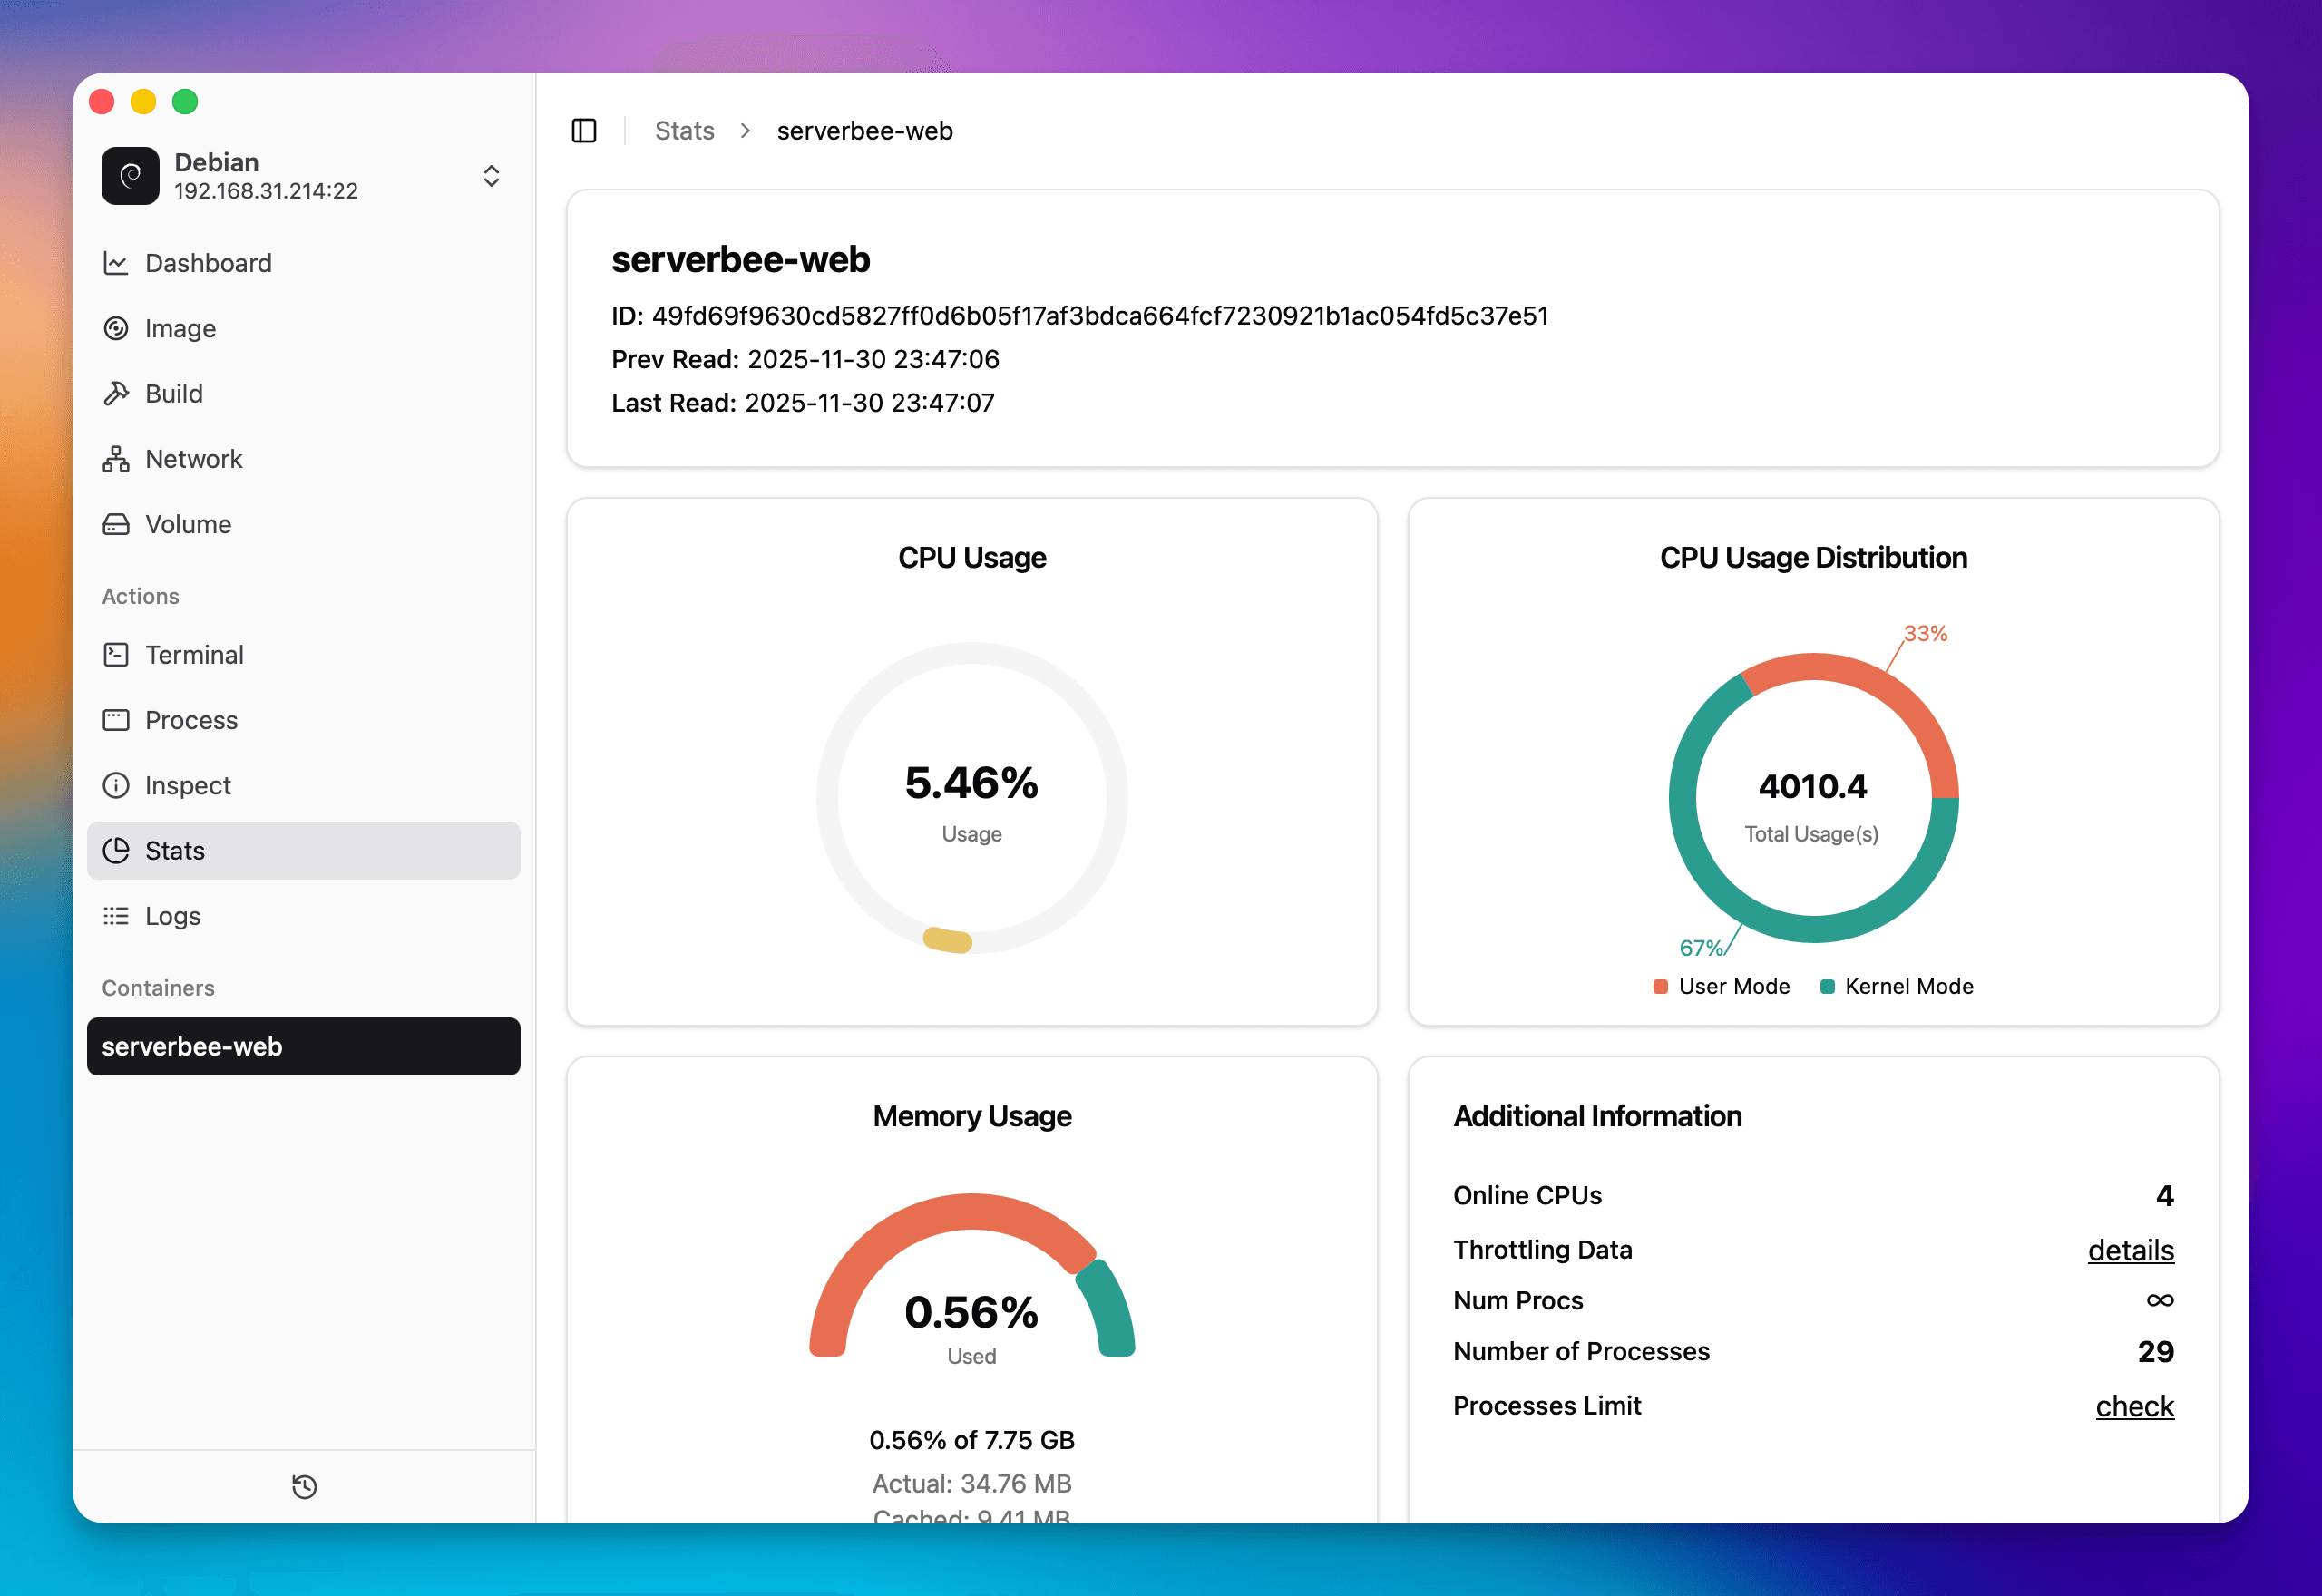Image resolution: width=2322 pixels, height=1596 pixels.
Task: Toggle User Mode series in the legend
Action: 1721,986
